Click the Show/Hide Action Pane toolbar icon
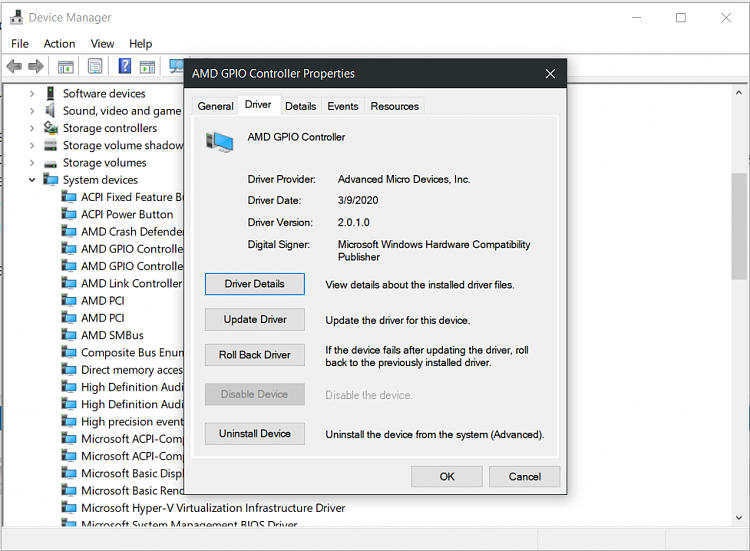The image size is (750, 551). (x=147, y=67)
